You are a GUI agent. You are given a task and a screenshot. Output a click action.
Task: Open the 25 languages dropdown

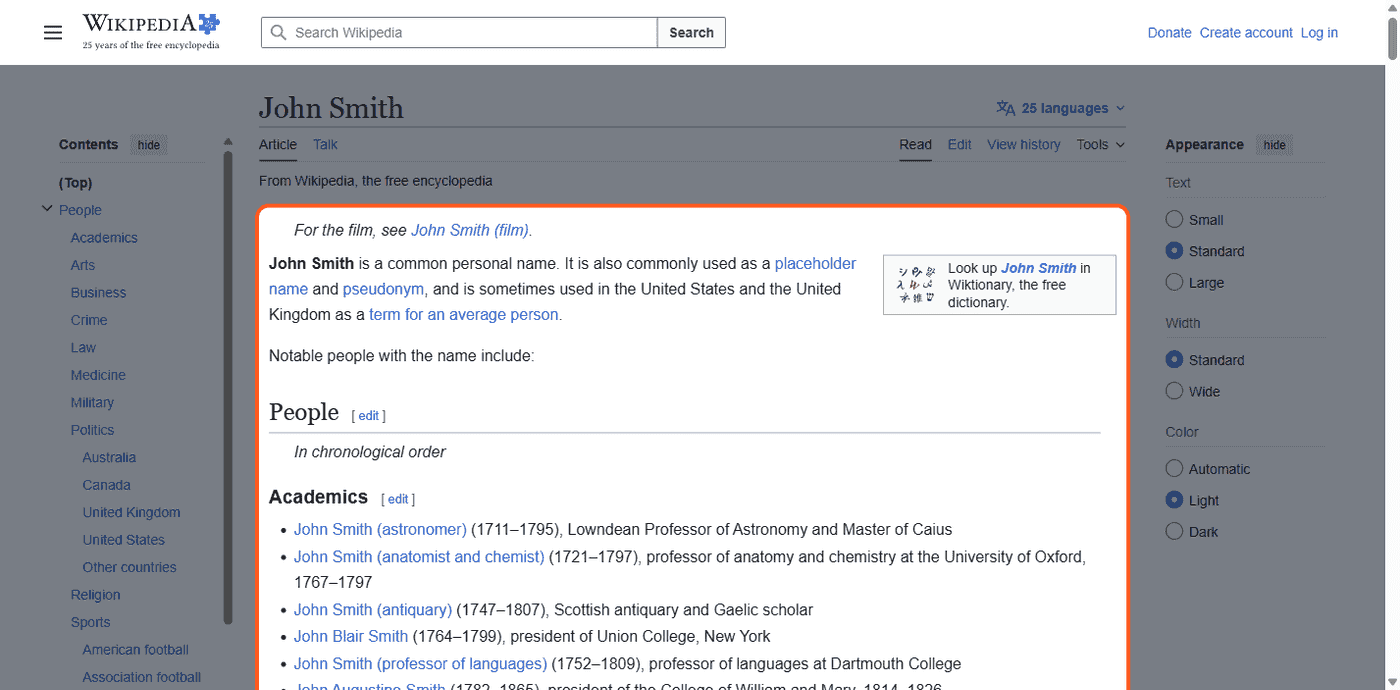tap(1061, 108)
